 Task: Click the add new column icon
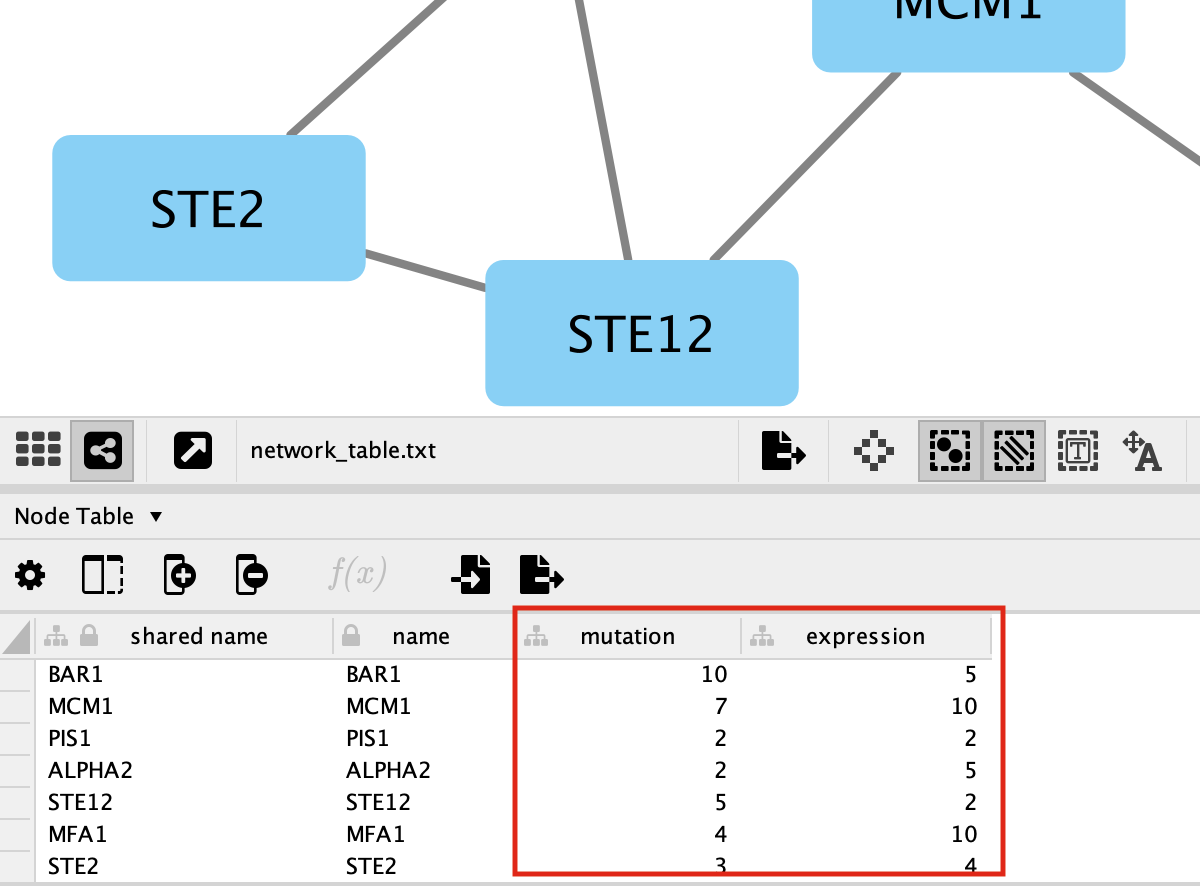pos(179,576)
